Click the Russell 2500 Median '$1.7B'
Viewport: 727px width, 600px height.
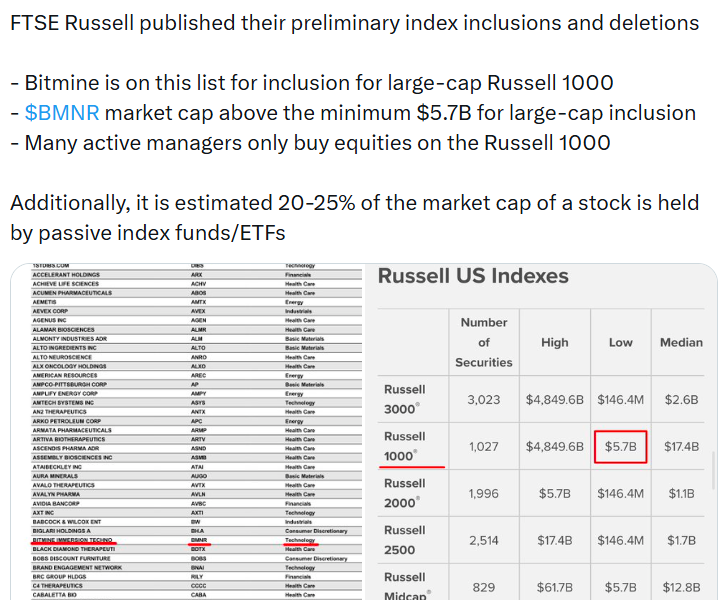point(681,540)
